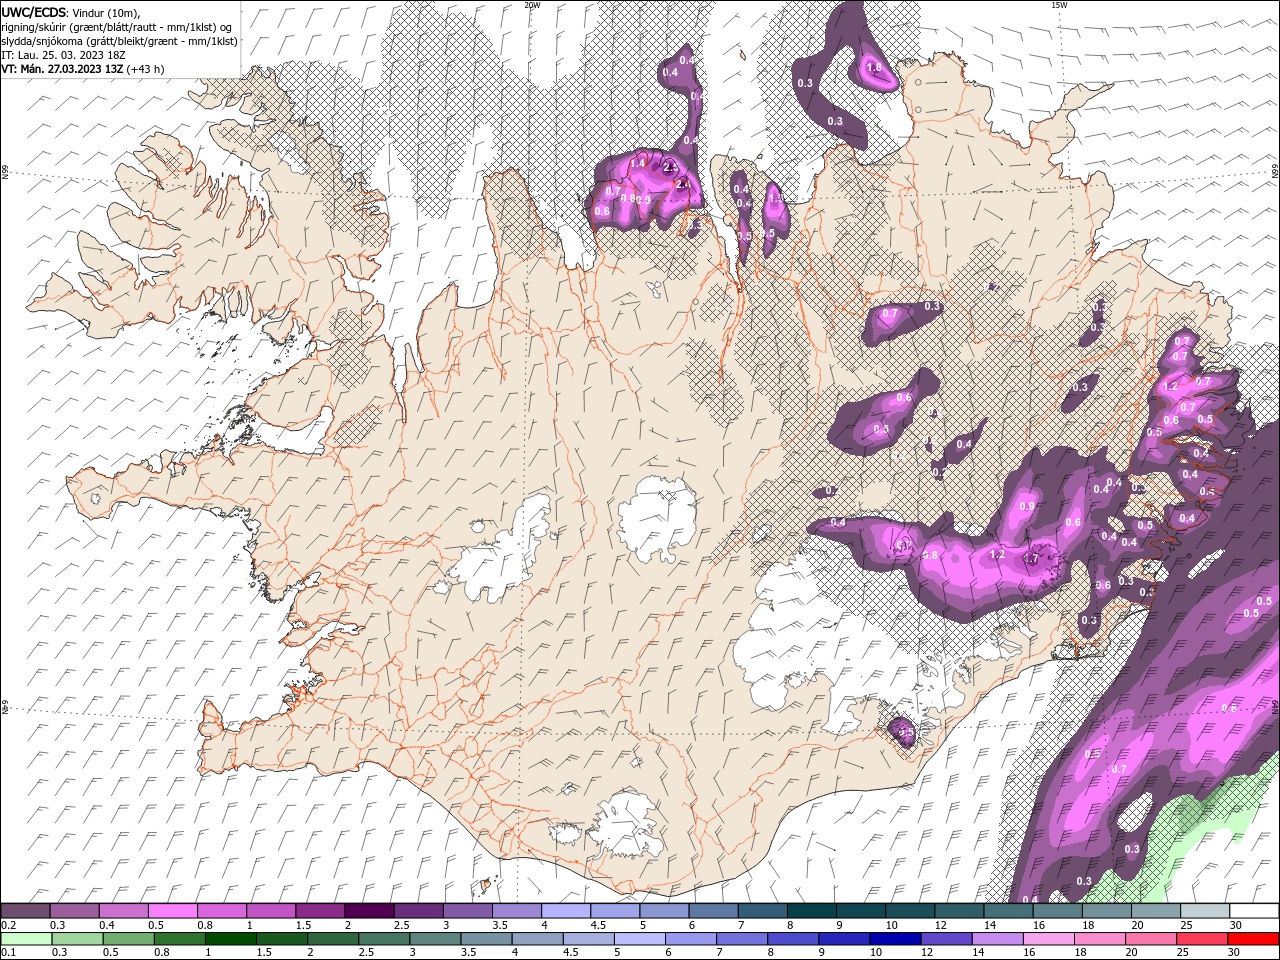Pick the snow legend swatch for 0.4–0.5 mm
1280x960 pixels.
point(123,910)
